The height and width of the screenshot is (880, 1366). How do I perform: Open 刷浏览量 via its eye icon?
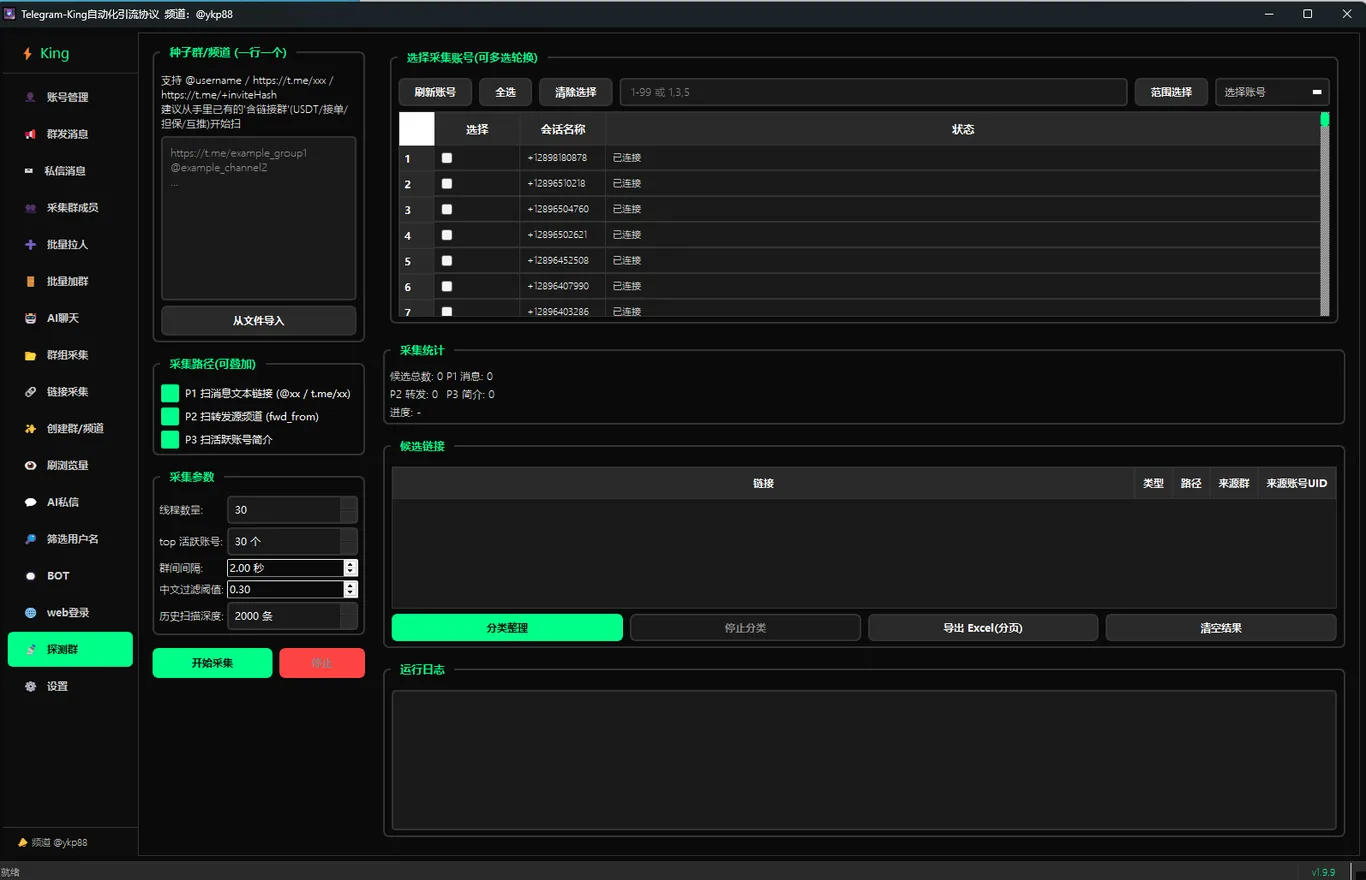coord(30,465)
